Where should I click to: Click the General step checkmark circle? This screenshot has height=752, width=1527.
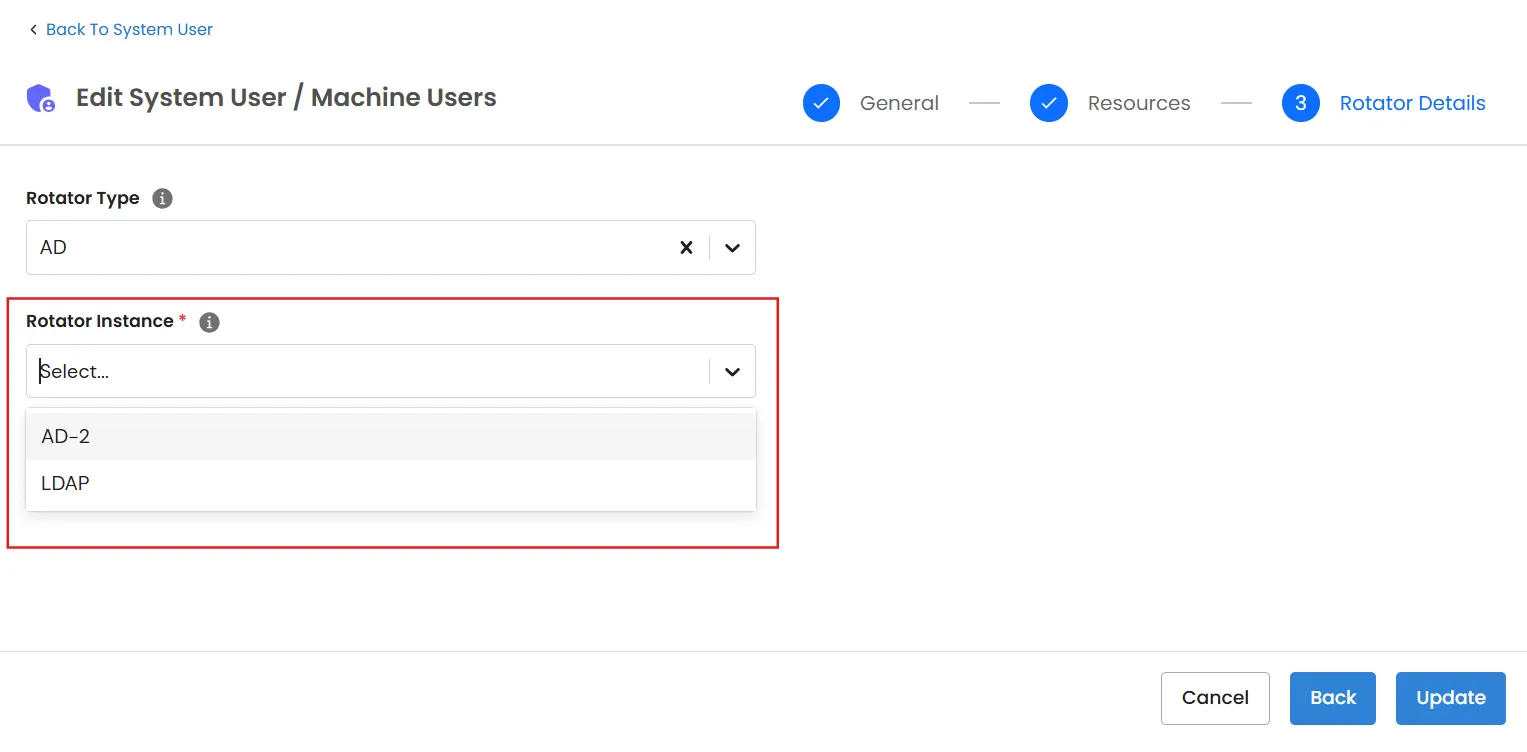pyautogui.click(x=821, y=103)
